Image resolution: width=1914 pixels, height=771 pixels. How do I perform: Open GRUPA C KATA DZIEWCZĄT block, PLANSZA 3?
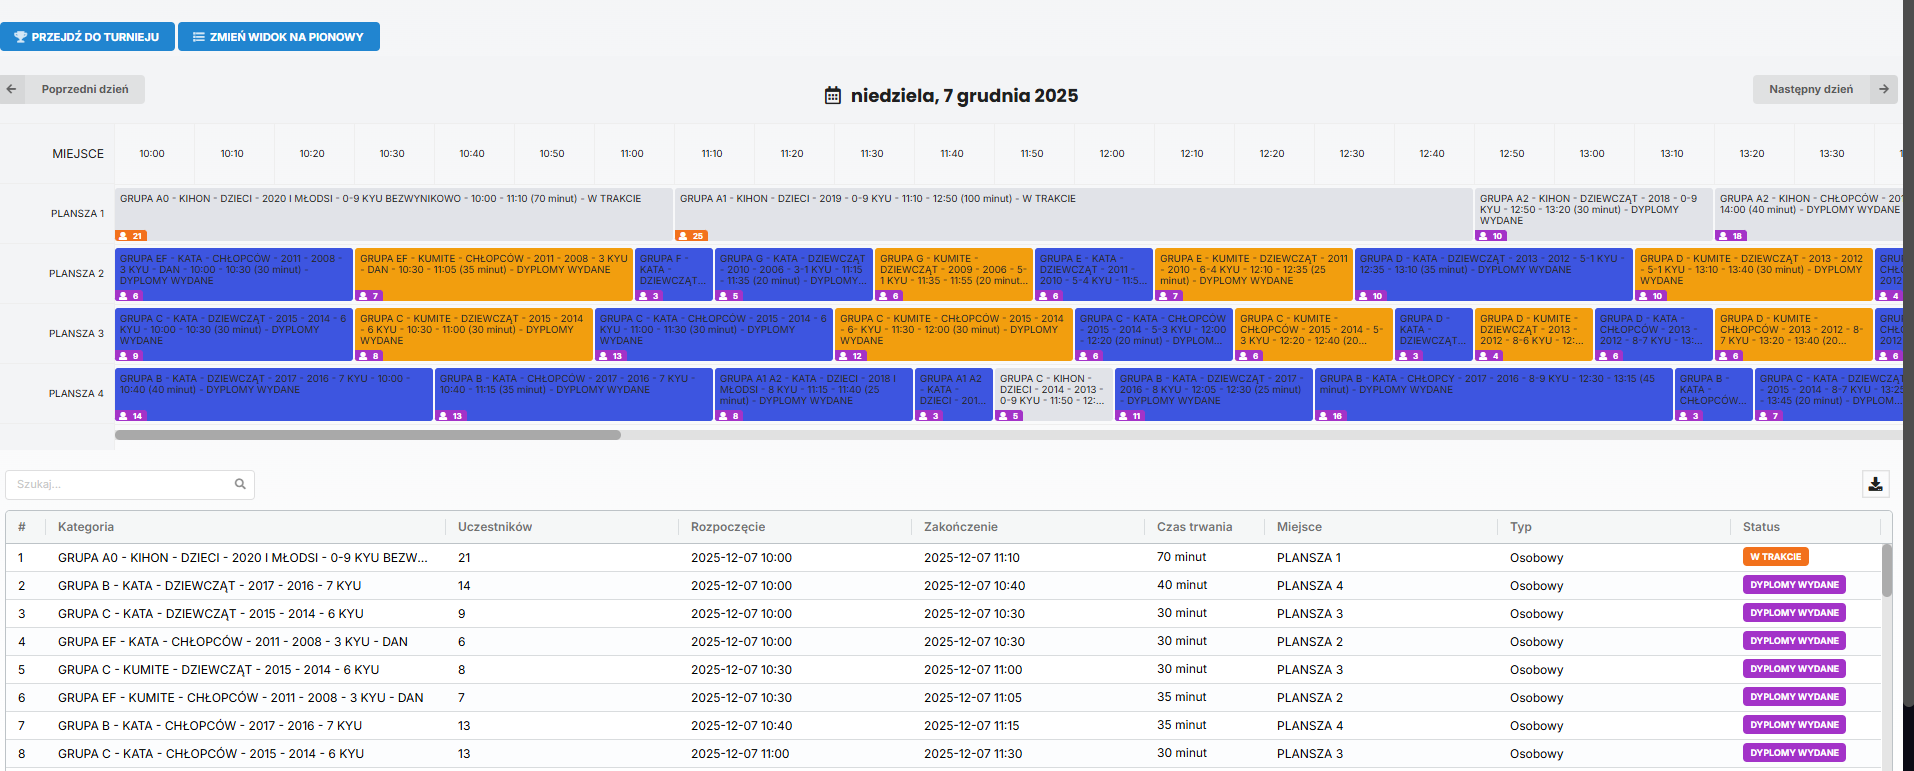coord(234,335)
